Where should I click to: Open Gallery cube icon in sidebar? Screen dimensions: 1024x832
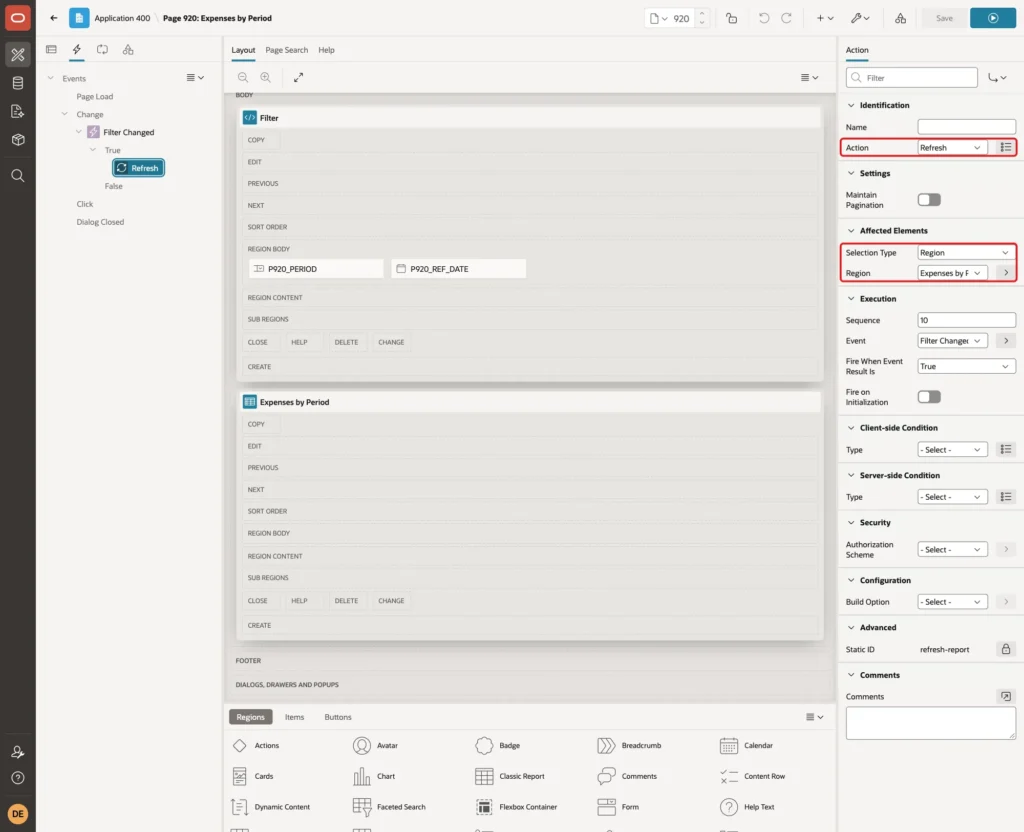coord(18,139)
